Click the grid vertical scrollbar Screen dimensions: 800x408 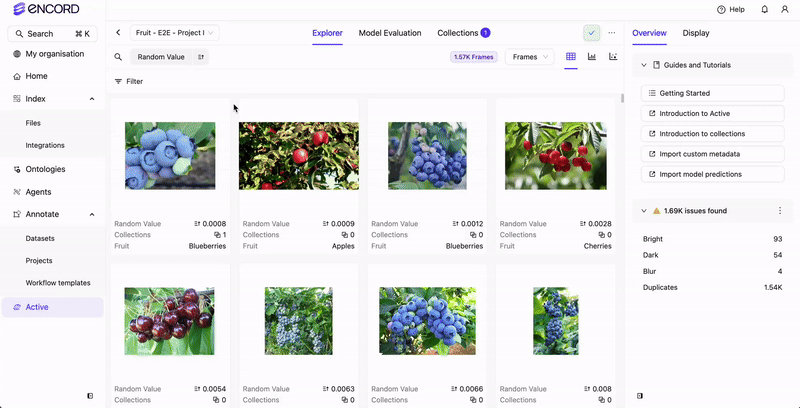tap(622, 98)
